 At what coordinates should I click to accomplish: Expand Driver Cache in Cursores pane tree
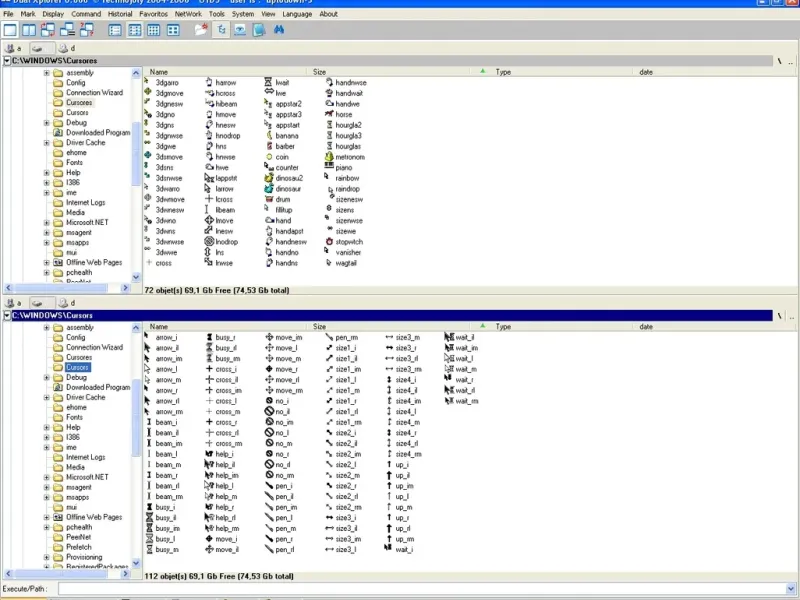pos(46,143)
